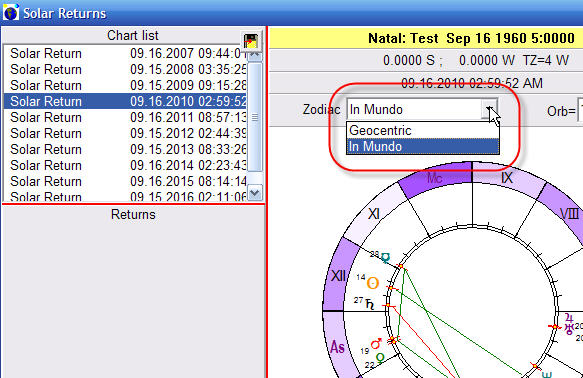Click the 09.16.2010 02:59:52 AM text
This screenshot has height=378, width=583.
click(x=472, y=83)
